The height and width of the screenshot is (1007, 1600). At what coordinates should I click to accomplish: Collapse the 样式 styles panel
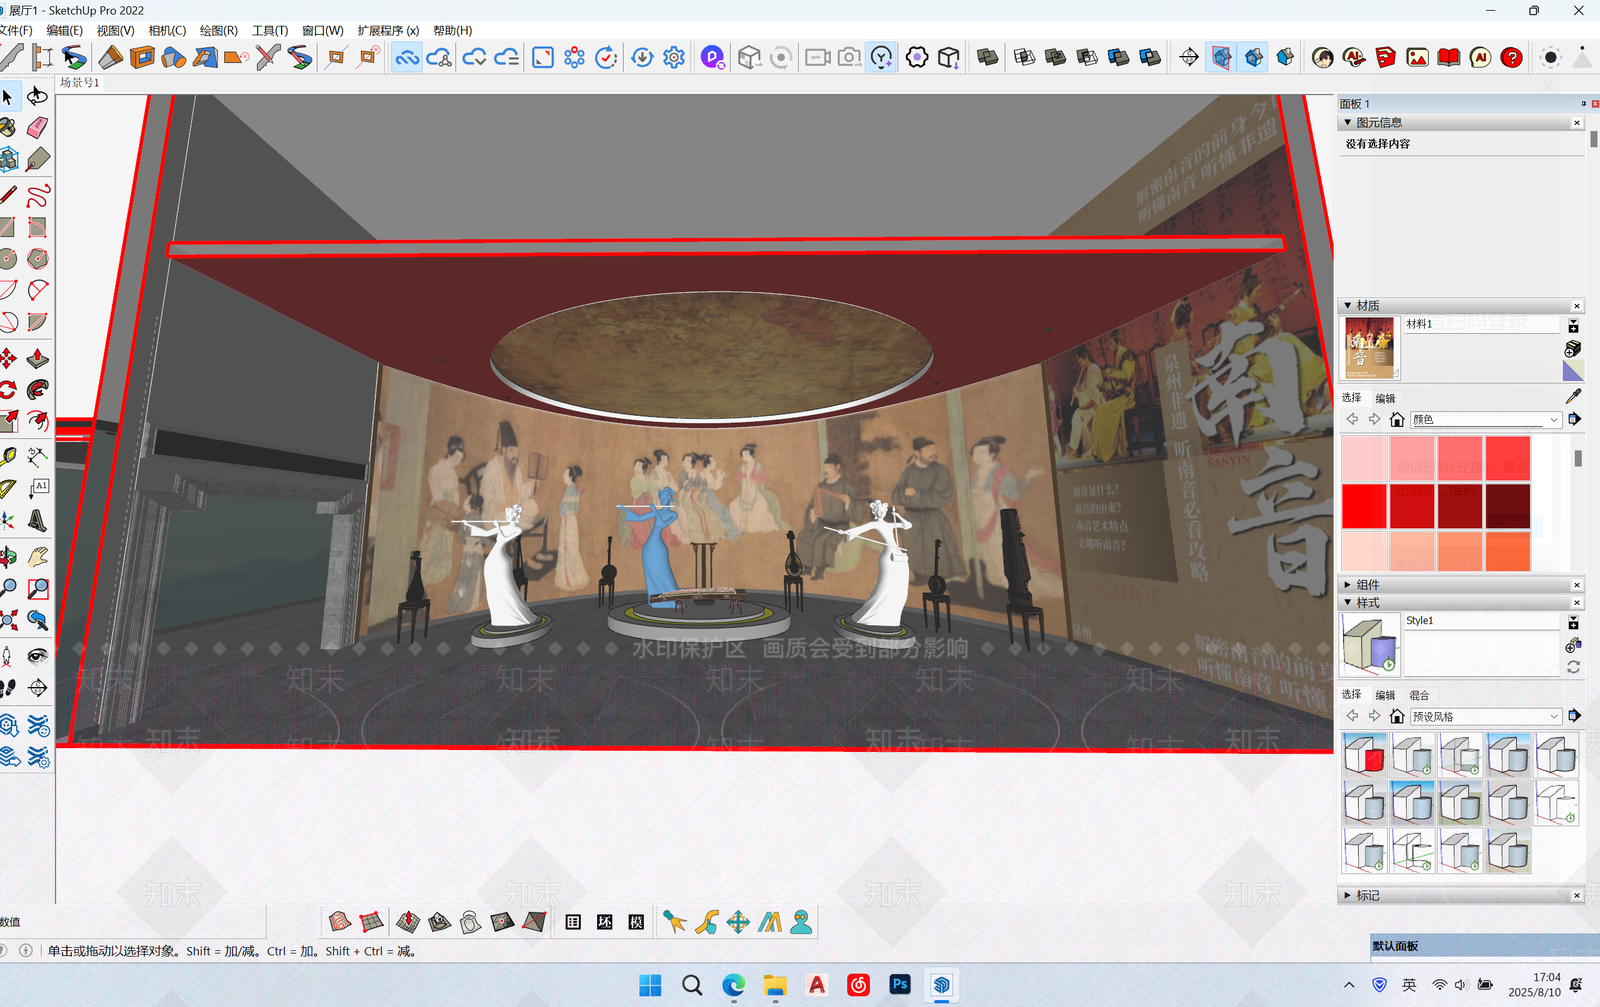point(1348,602)
